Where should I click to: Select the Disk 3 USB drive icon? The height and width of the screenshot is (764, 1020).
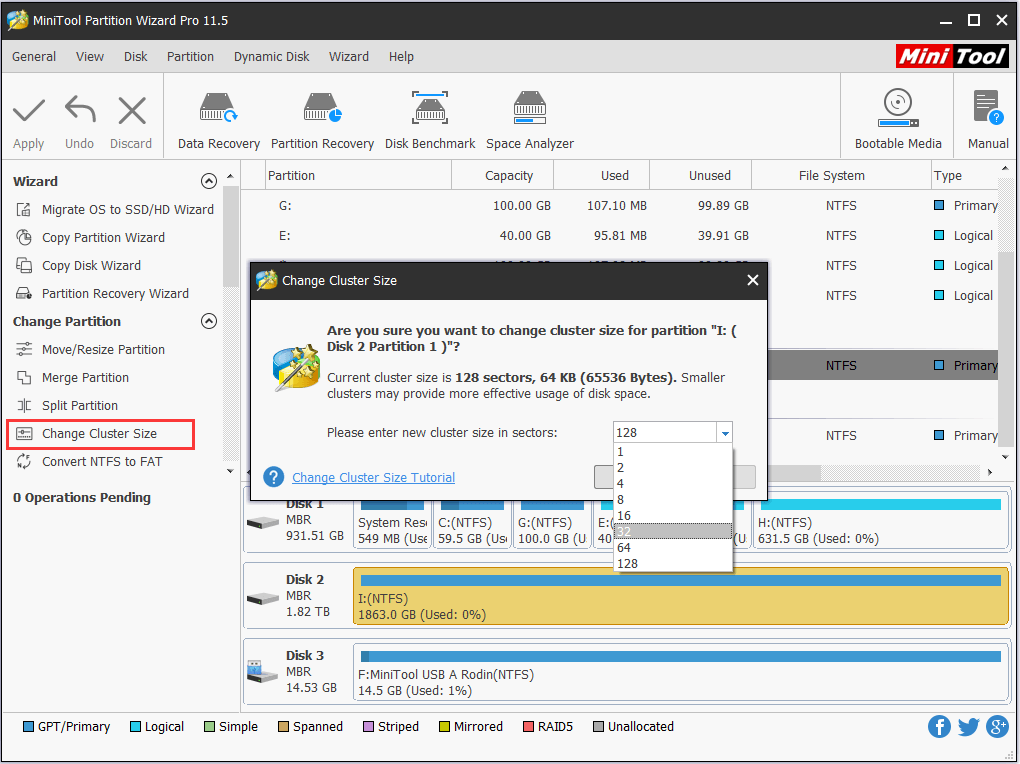[x=263, y=672]
